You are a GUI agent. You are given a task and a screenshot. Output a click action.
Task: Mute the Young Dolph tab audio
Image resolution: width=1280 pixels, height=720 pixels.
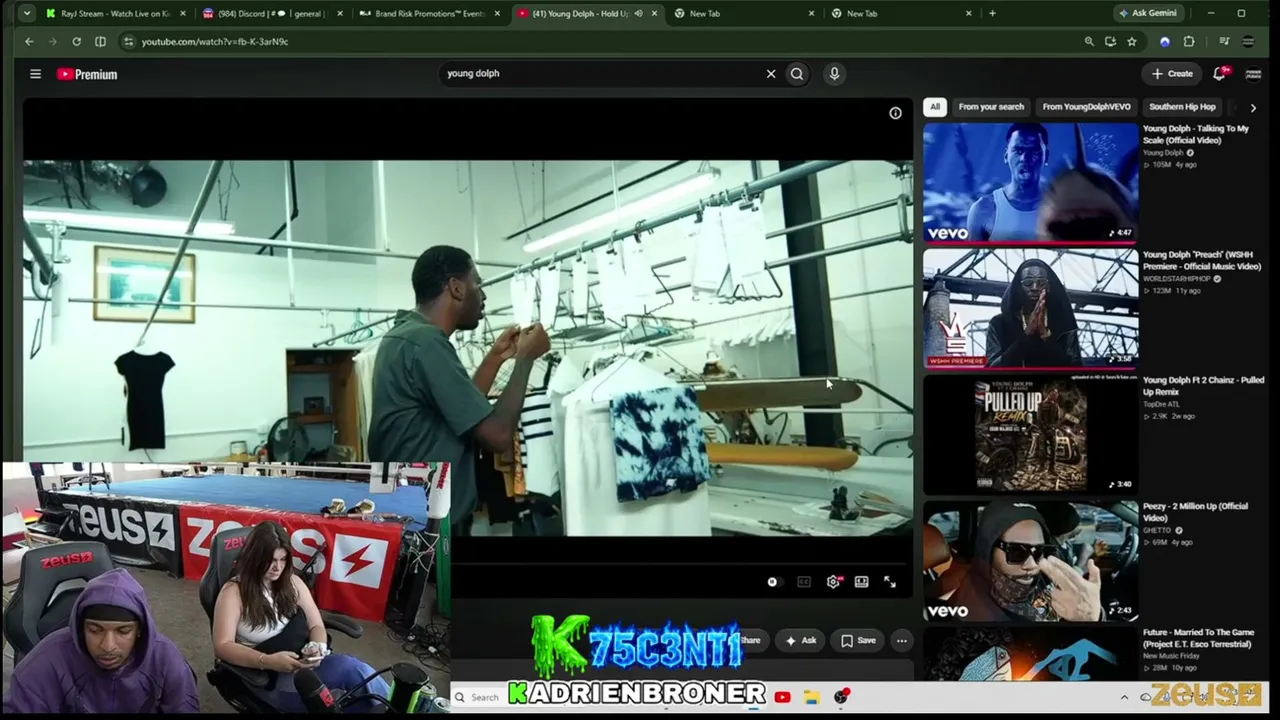[638, 14]
